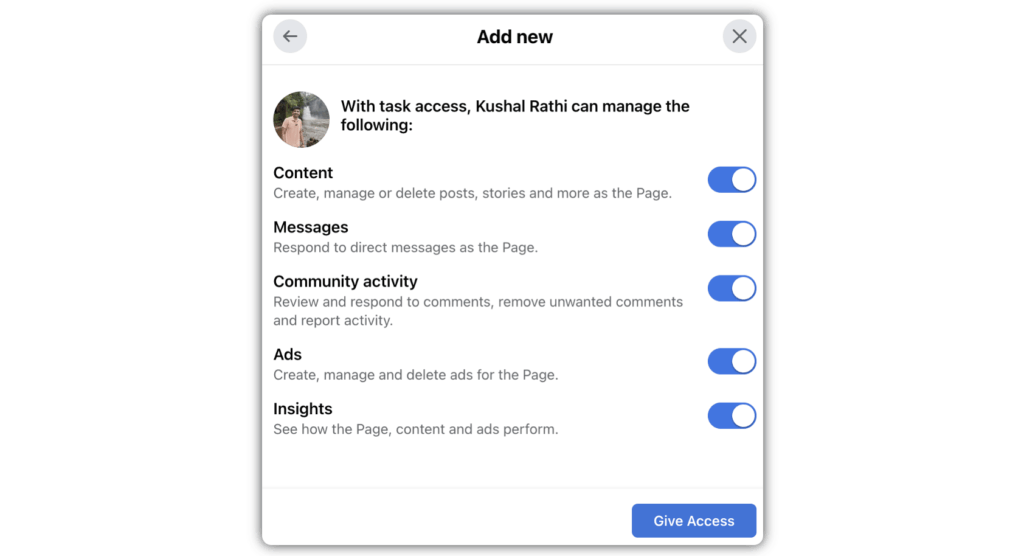Disable the Ads permission toggle

pos(732,361)
